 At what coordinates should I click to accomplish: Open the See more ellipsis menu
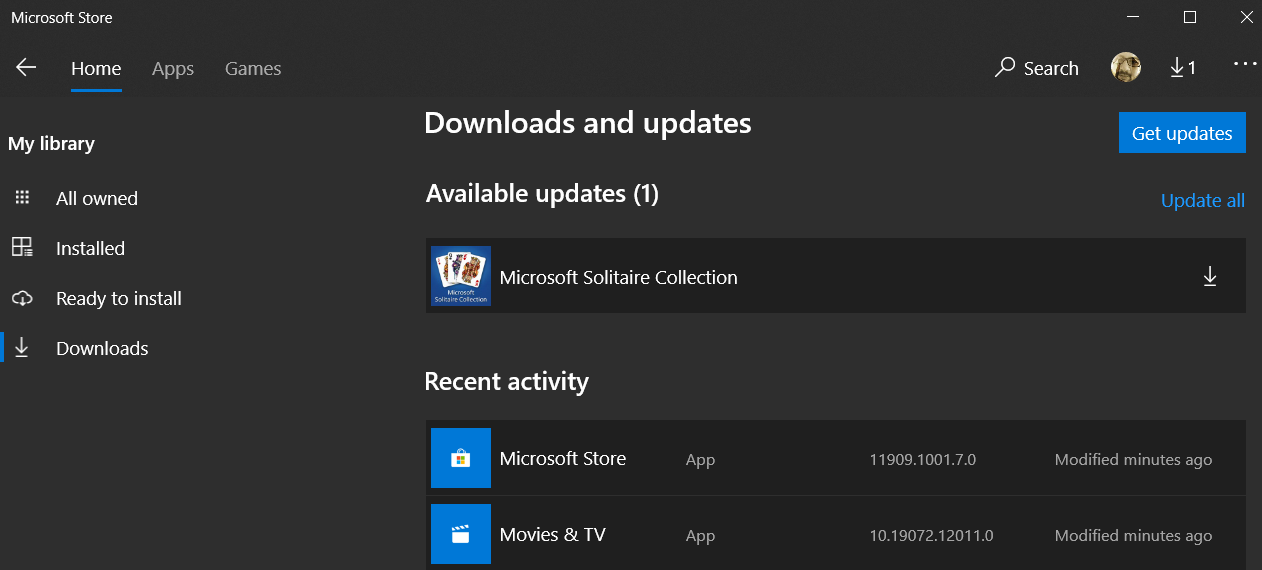point(1245,64)
